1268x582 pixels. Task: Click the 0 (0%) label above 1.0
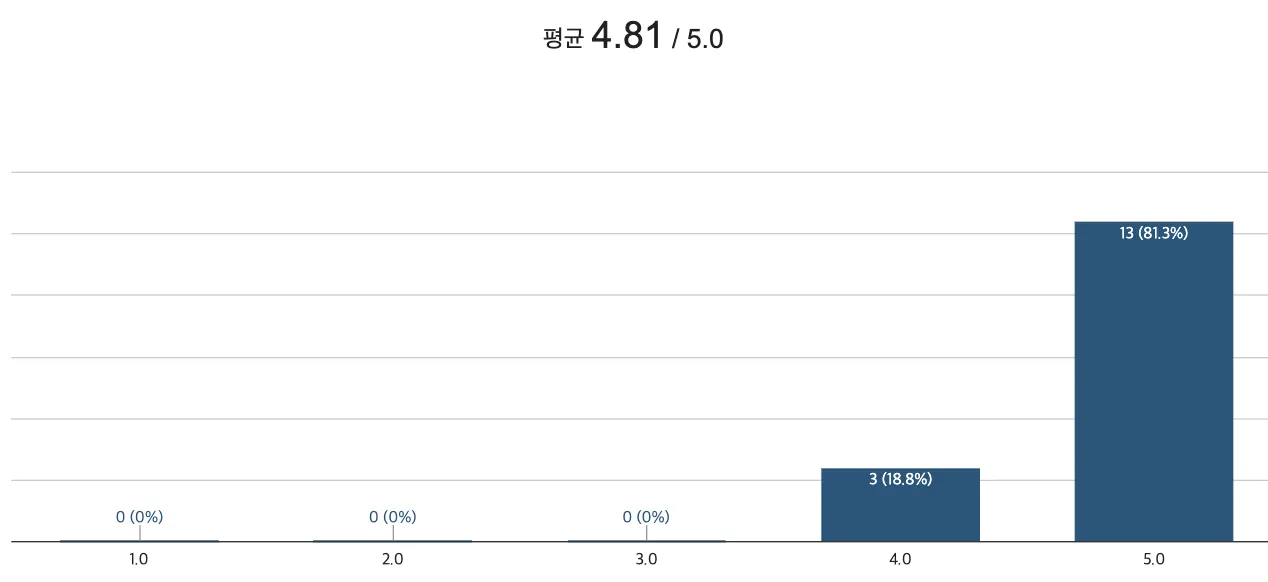point(139,517)
